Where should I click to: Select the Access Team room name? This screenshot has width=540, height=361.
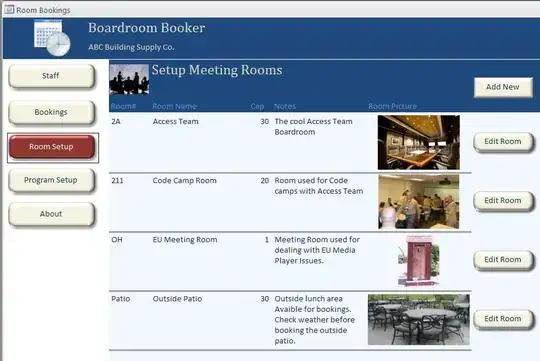point(176,121)
